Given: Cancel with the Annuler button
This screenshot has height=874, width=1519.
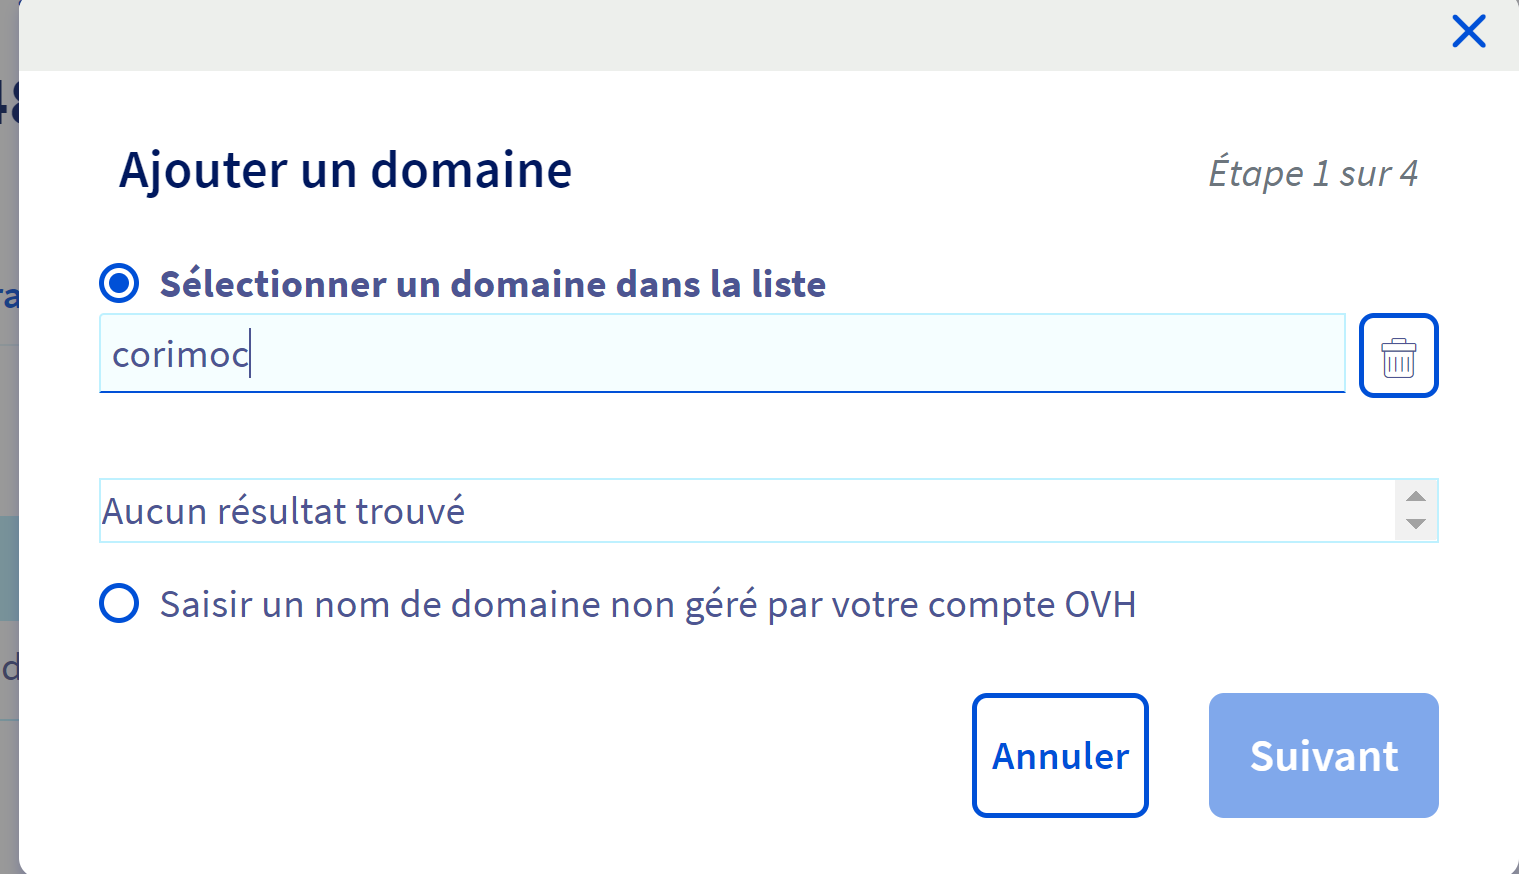Looking at the screenshot, I should click(1060, 756).
